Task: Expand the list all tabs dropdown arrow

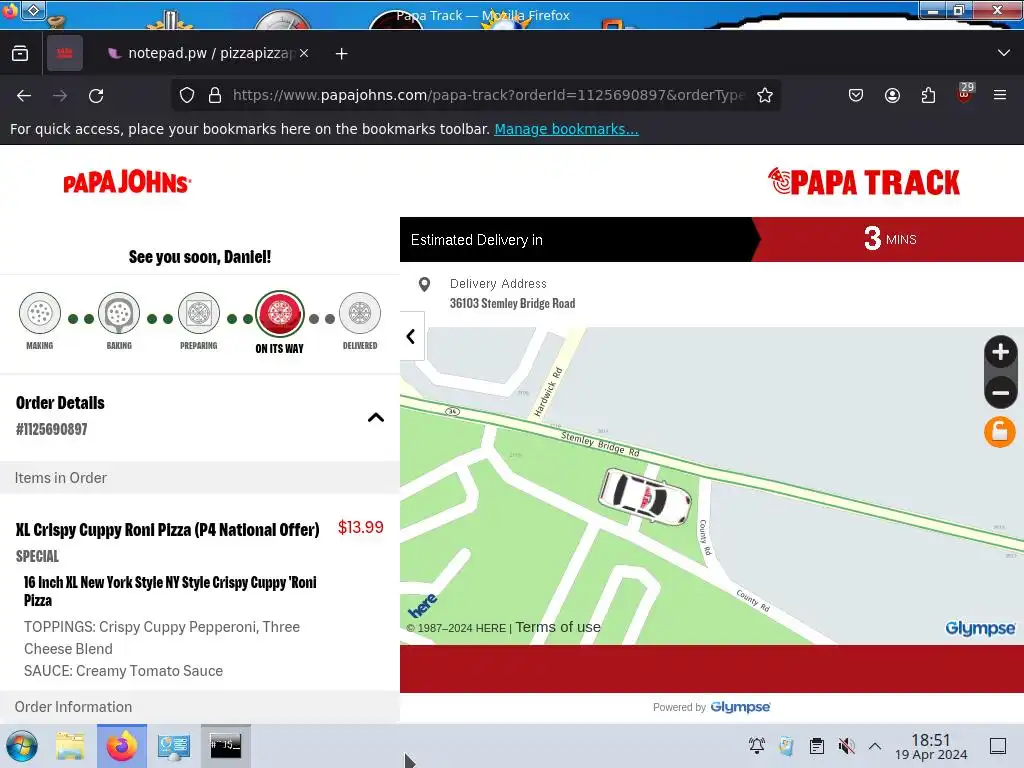Action: pyautogui.click(x=1004, y=53)
